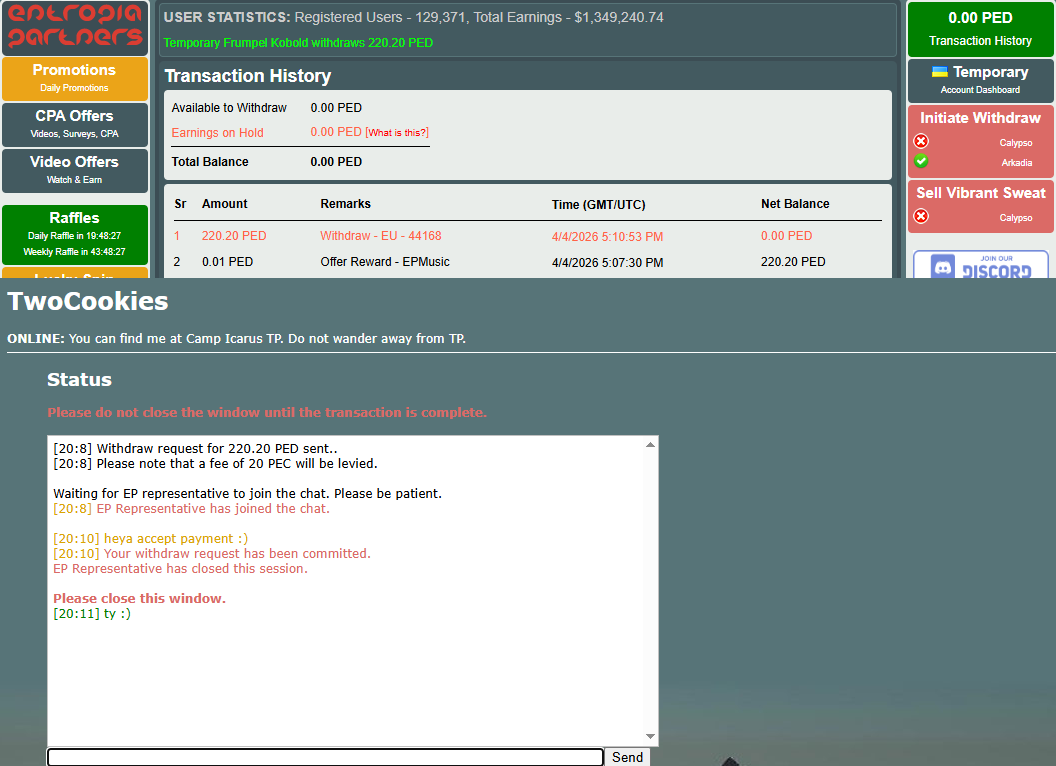Viewport: 1056px width, 766px height.
Task: Click the '0.01 PED' amount in row 2
Action: click(228, 261)
